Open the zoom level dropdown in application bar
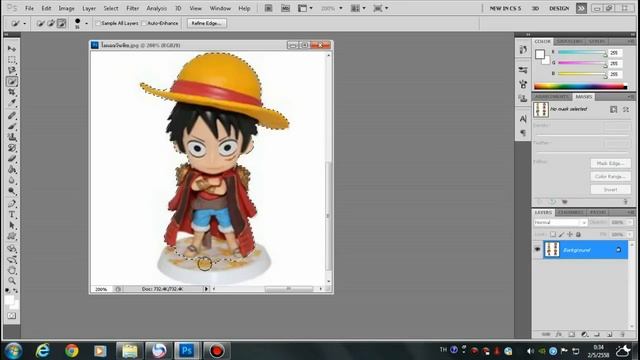Screen dimensions: 640x360 pyautogui.click(x=341, y=8)
